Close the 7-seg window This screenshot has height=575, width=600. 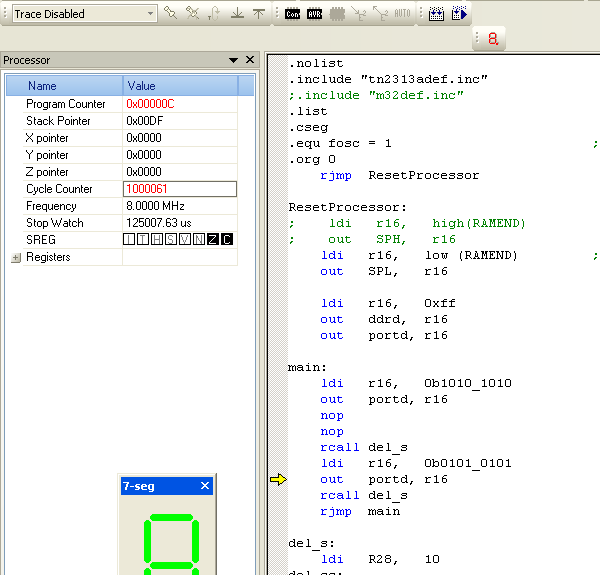[x=205, y=486]
